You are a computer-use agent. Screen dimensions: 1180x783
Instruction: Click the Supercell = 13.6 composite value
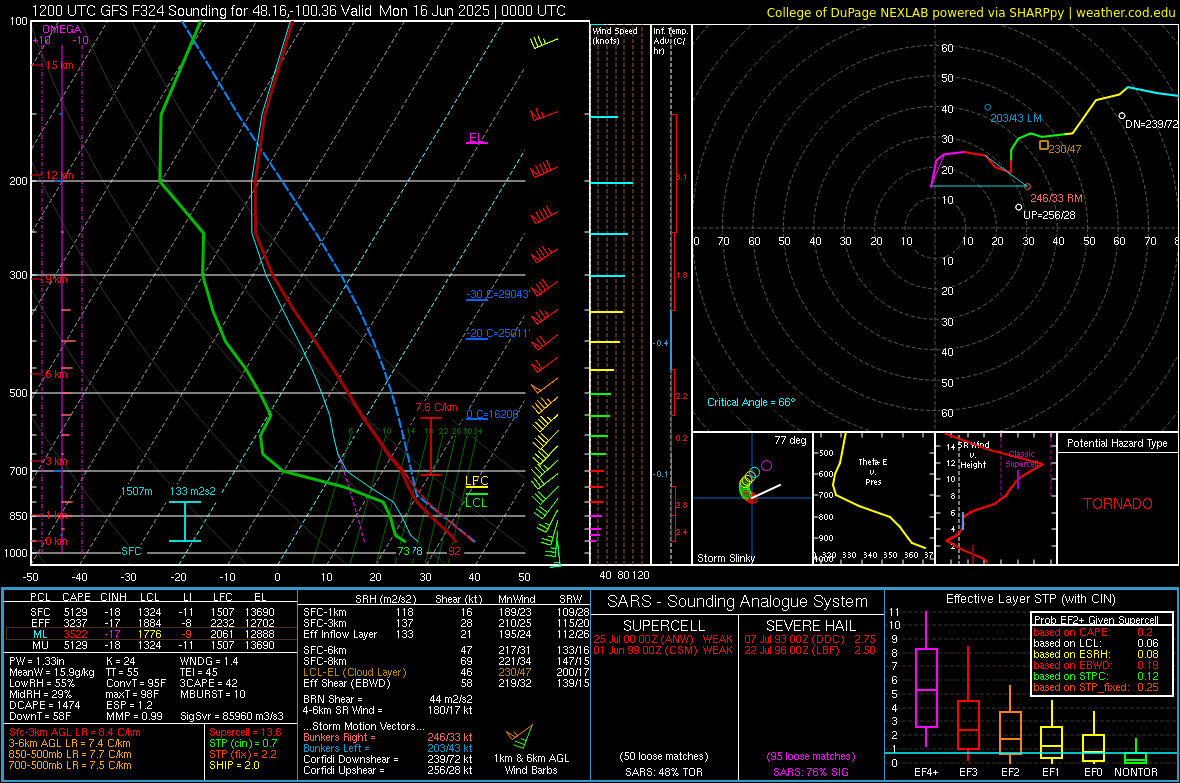click(x=245, y=732)
